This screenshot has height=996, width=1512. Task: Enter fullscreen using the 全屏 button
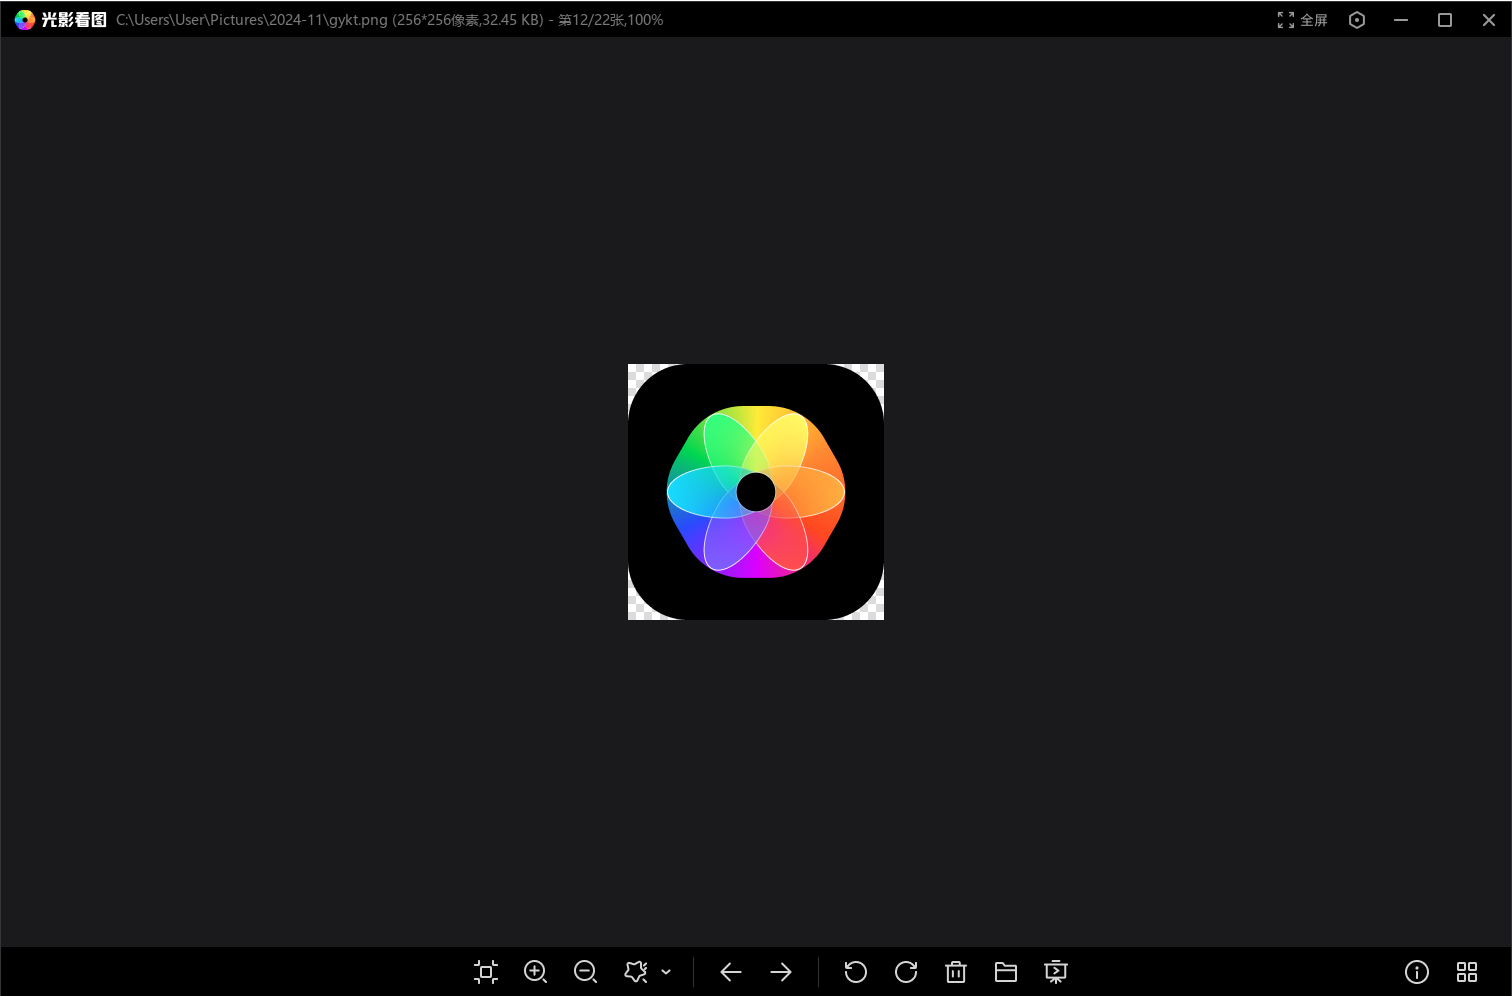click(1303, 20)
